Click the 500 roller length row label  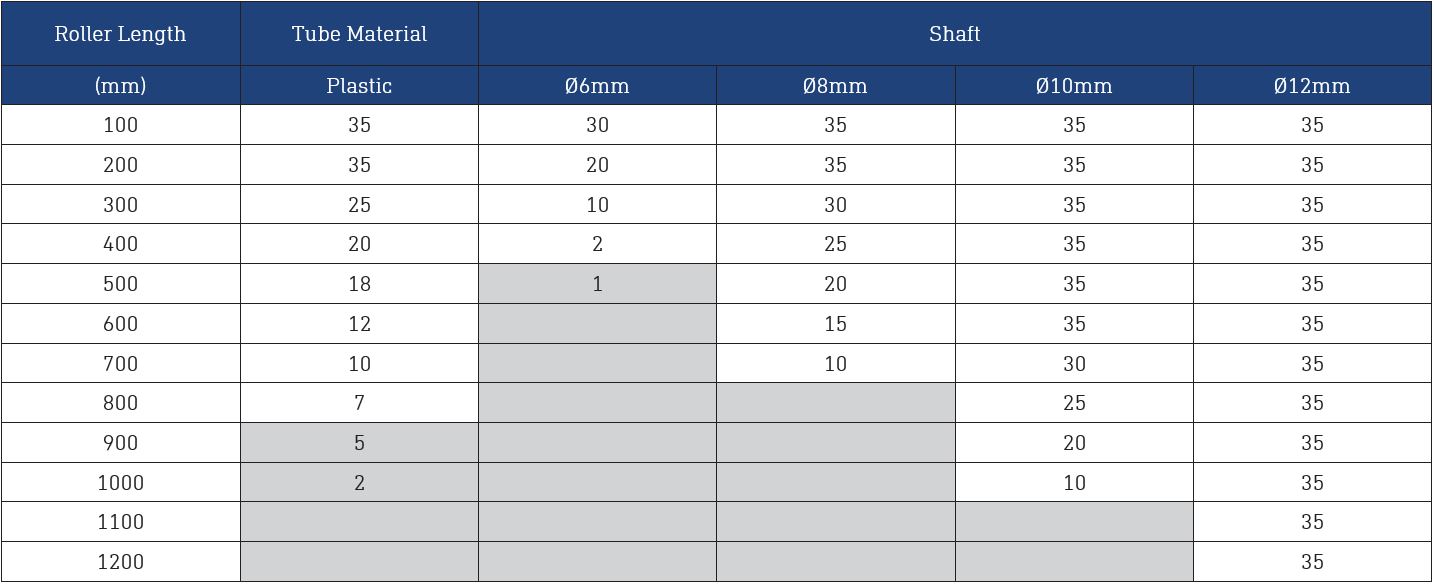(120, 284)
